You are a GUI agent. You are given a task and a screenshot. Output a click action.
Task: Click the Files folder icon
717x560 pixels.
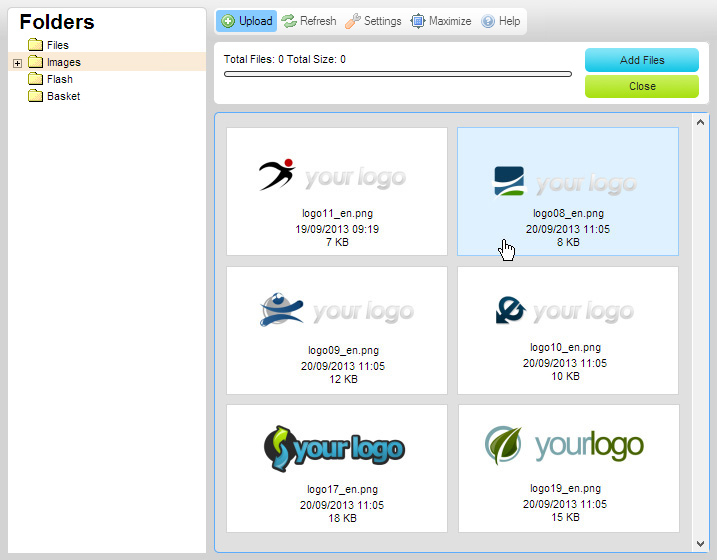point(35,45)
